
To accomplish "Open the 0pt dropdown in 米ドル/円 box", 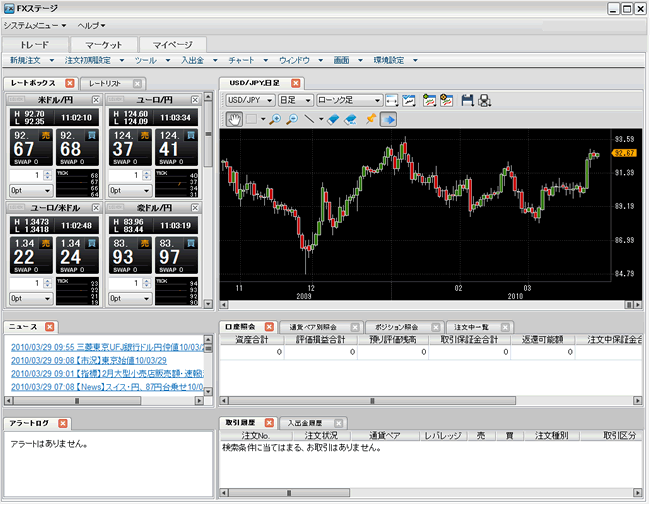I will coord(31,191).
